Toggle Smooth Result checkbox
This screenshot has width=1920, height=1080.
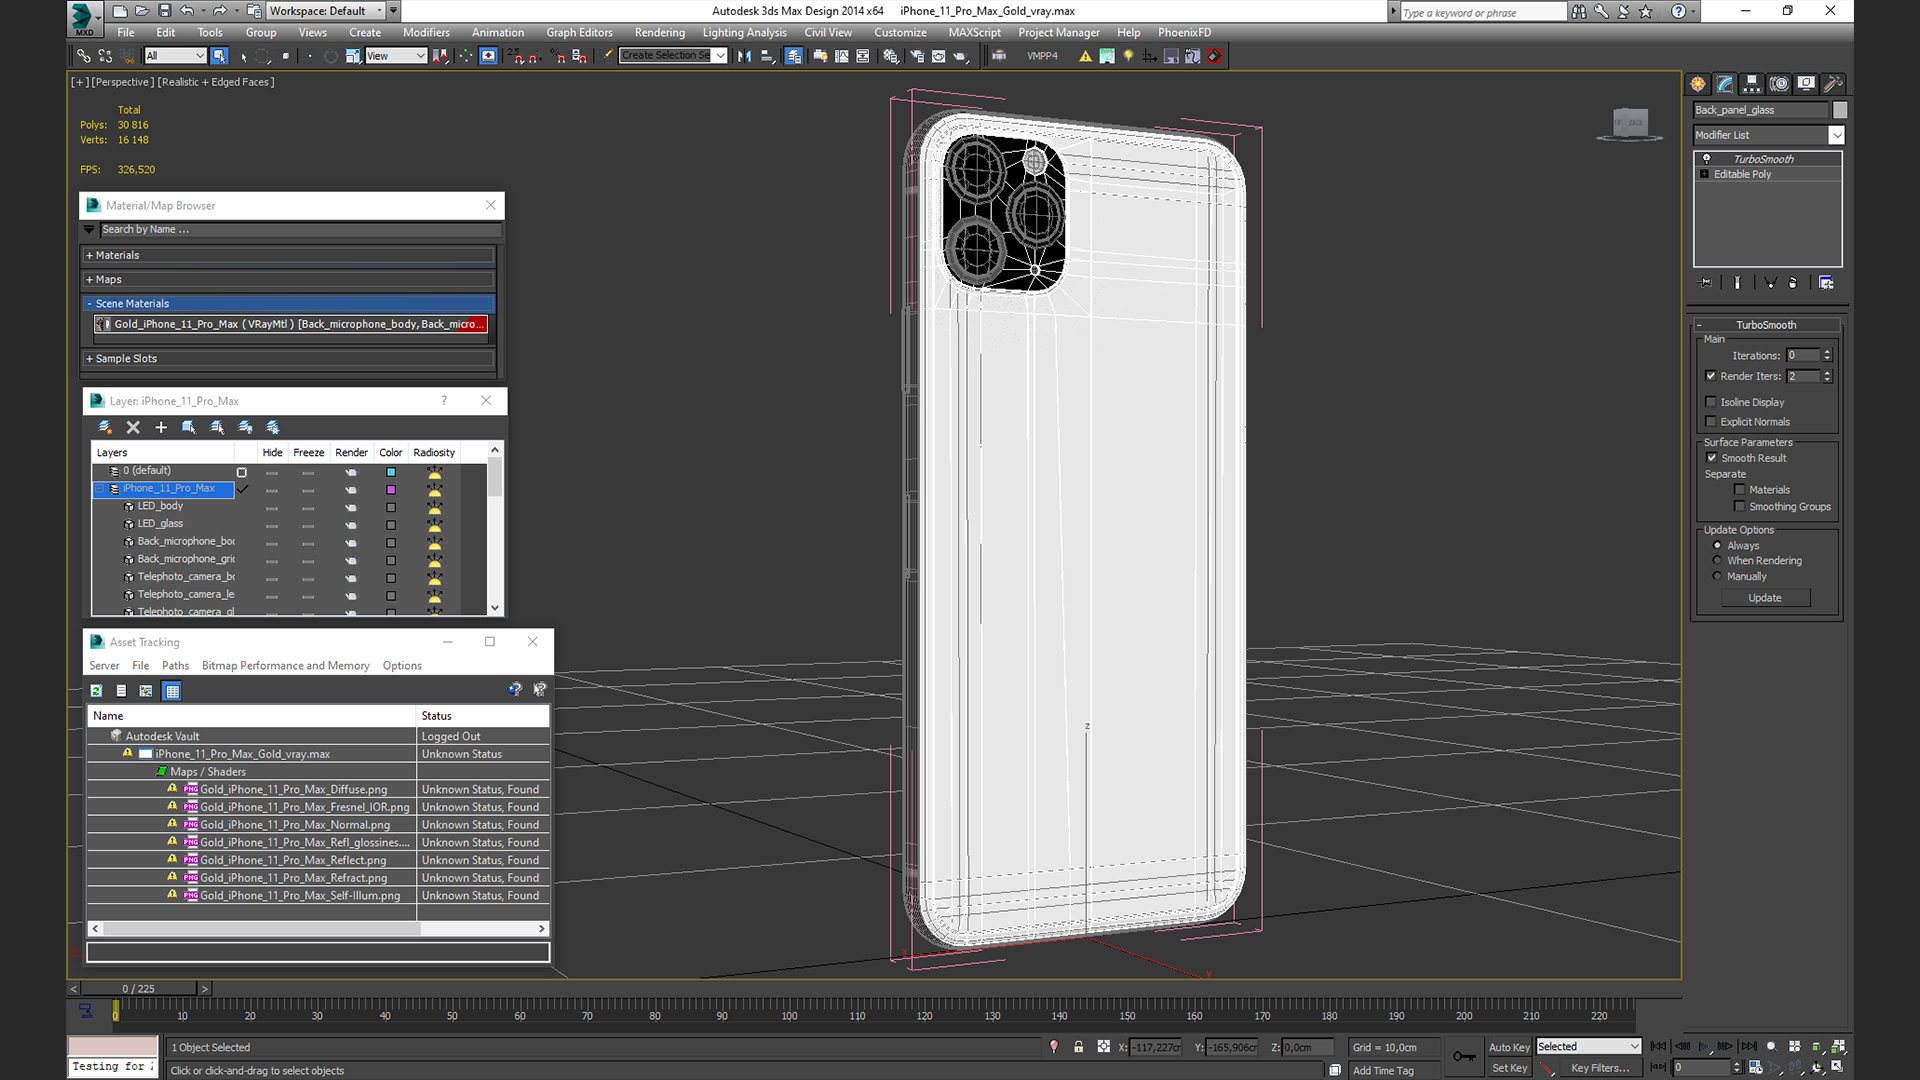[x=1711, y=458]
